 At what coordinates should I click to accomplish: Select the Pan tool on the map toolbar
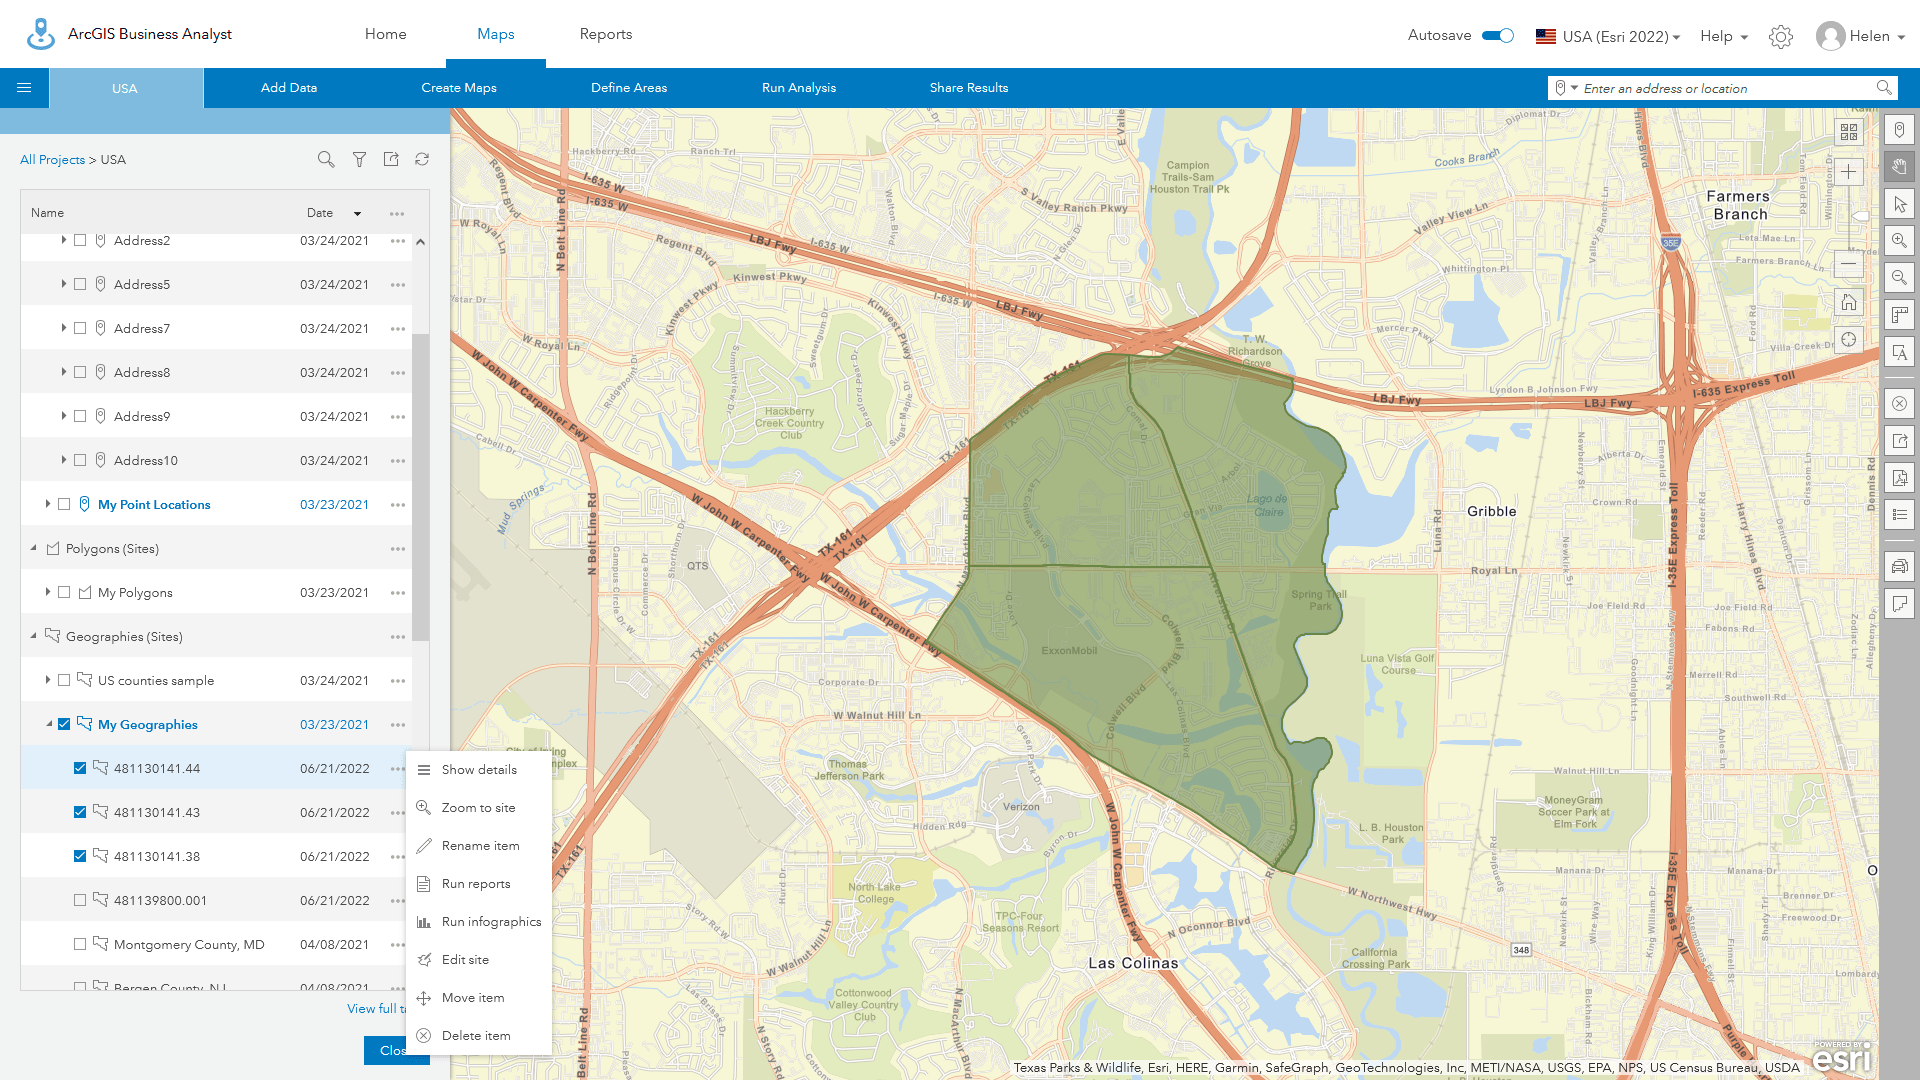[1899, 166]
